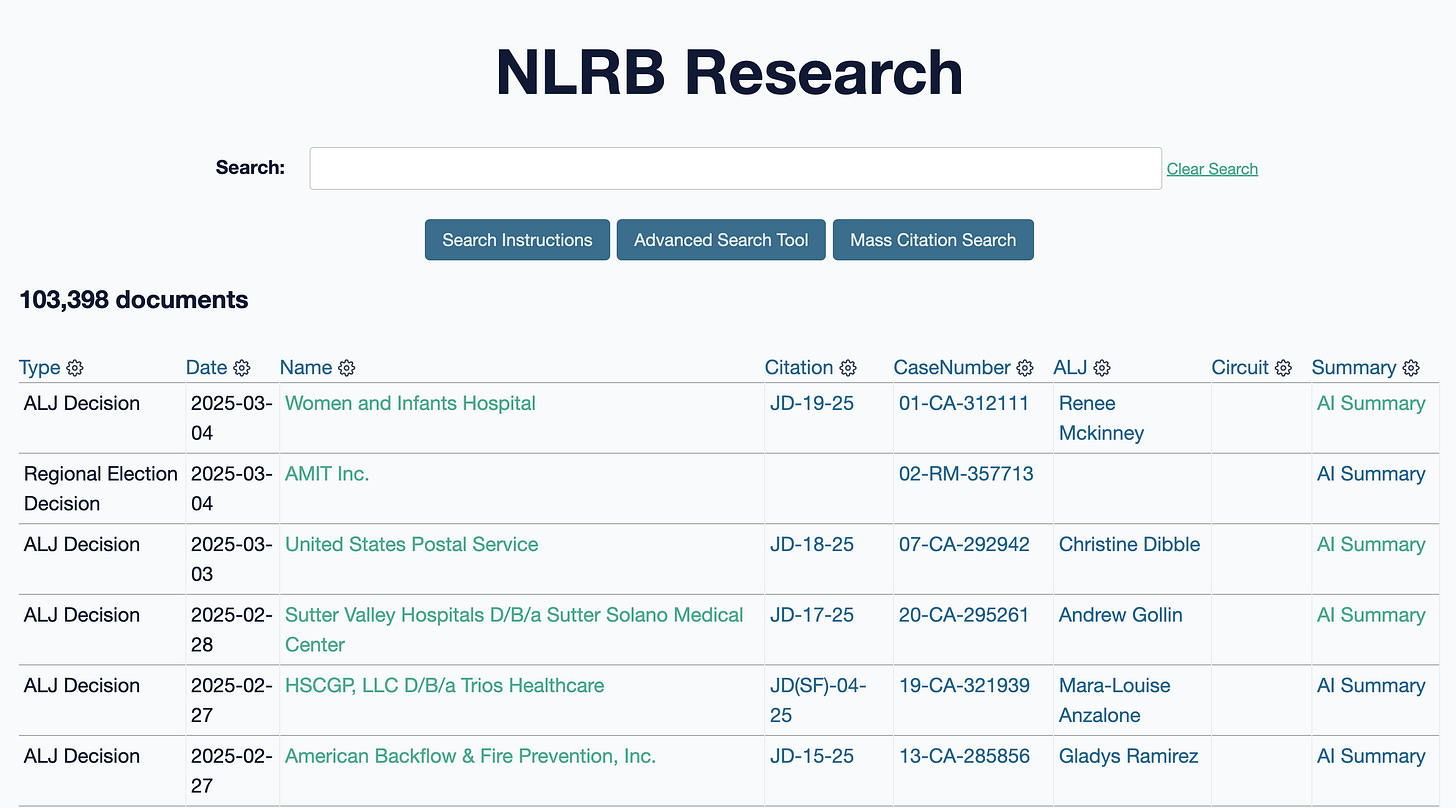The image size is (1456, 808).
Task: Open AI Summary for Women and Infants Hospital
Action: click(x=1371, y=404)
